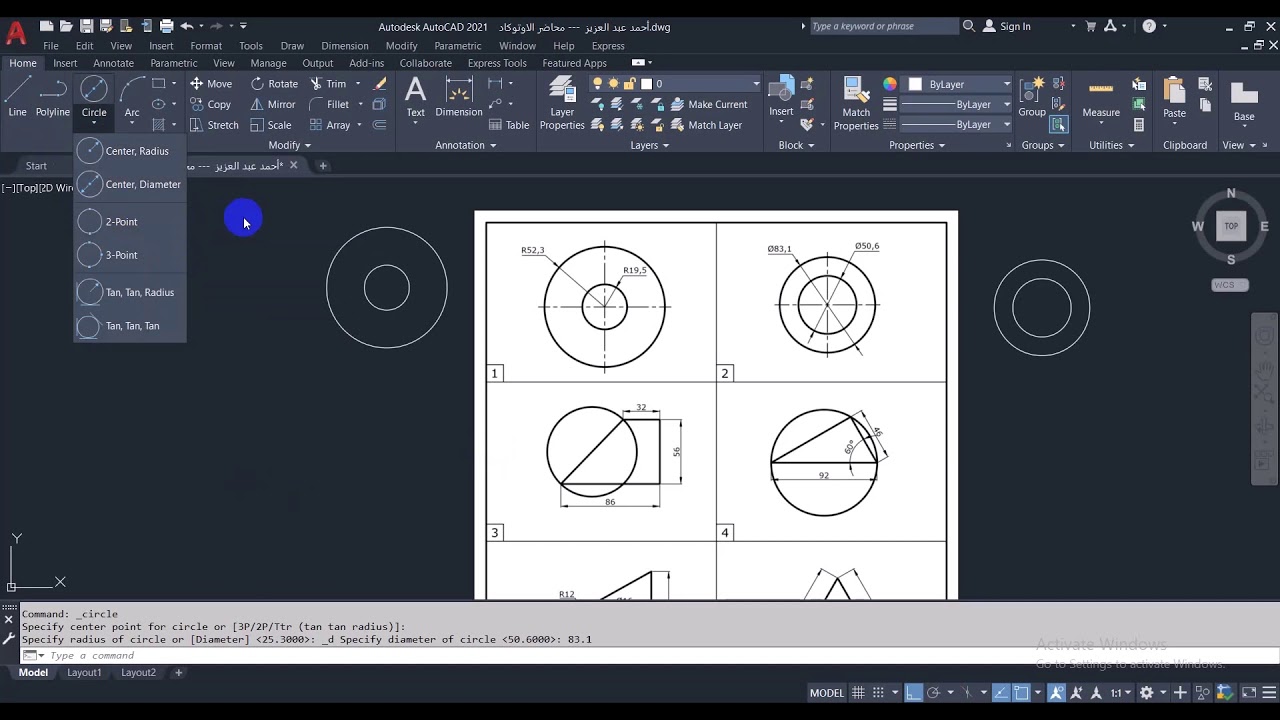Select Tan, Tan, Radius circle option
1280x720 pixels.
click(130, 292)
